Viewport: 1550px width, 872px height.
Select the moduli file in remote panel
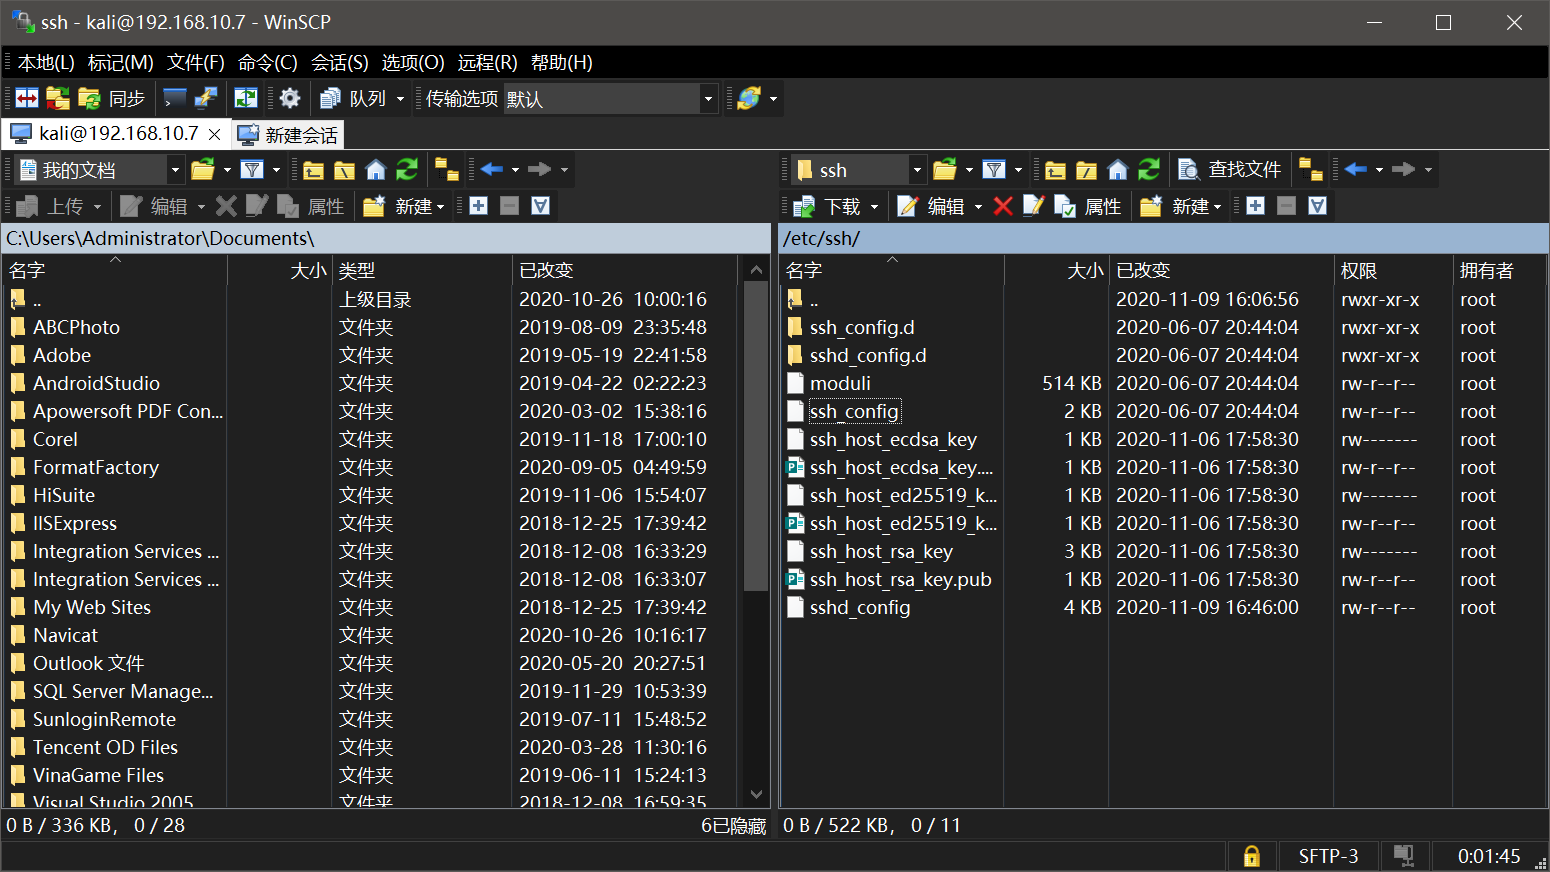[840, 383]
